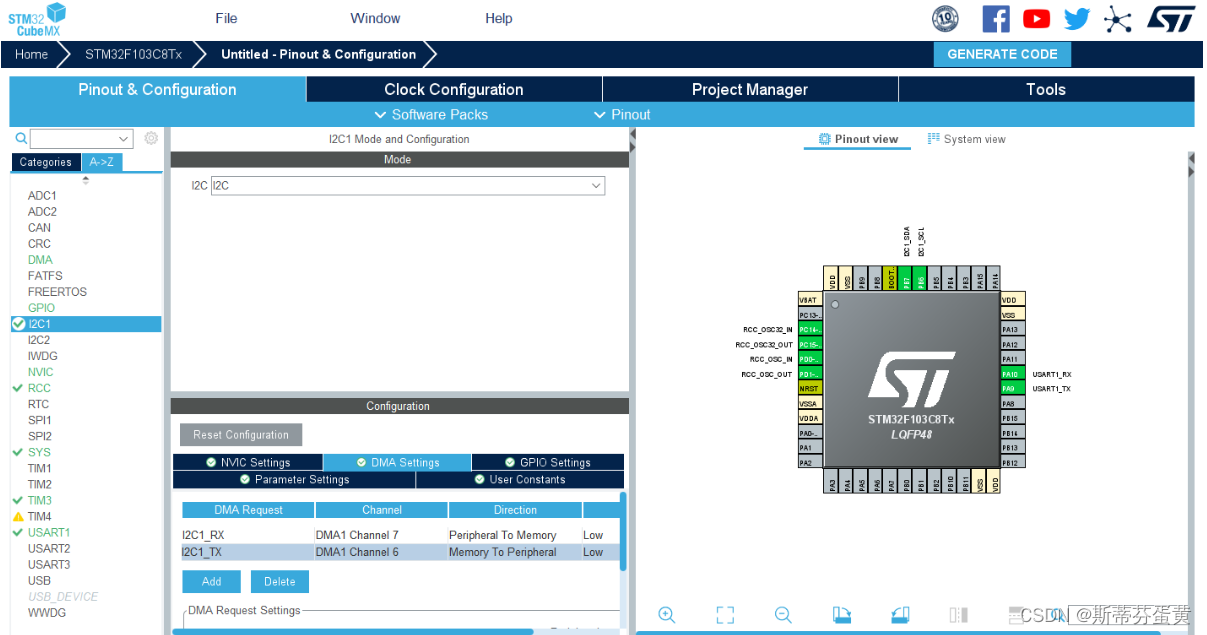Click the 10-year anniversary badge icon

945,18
